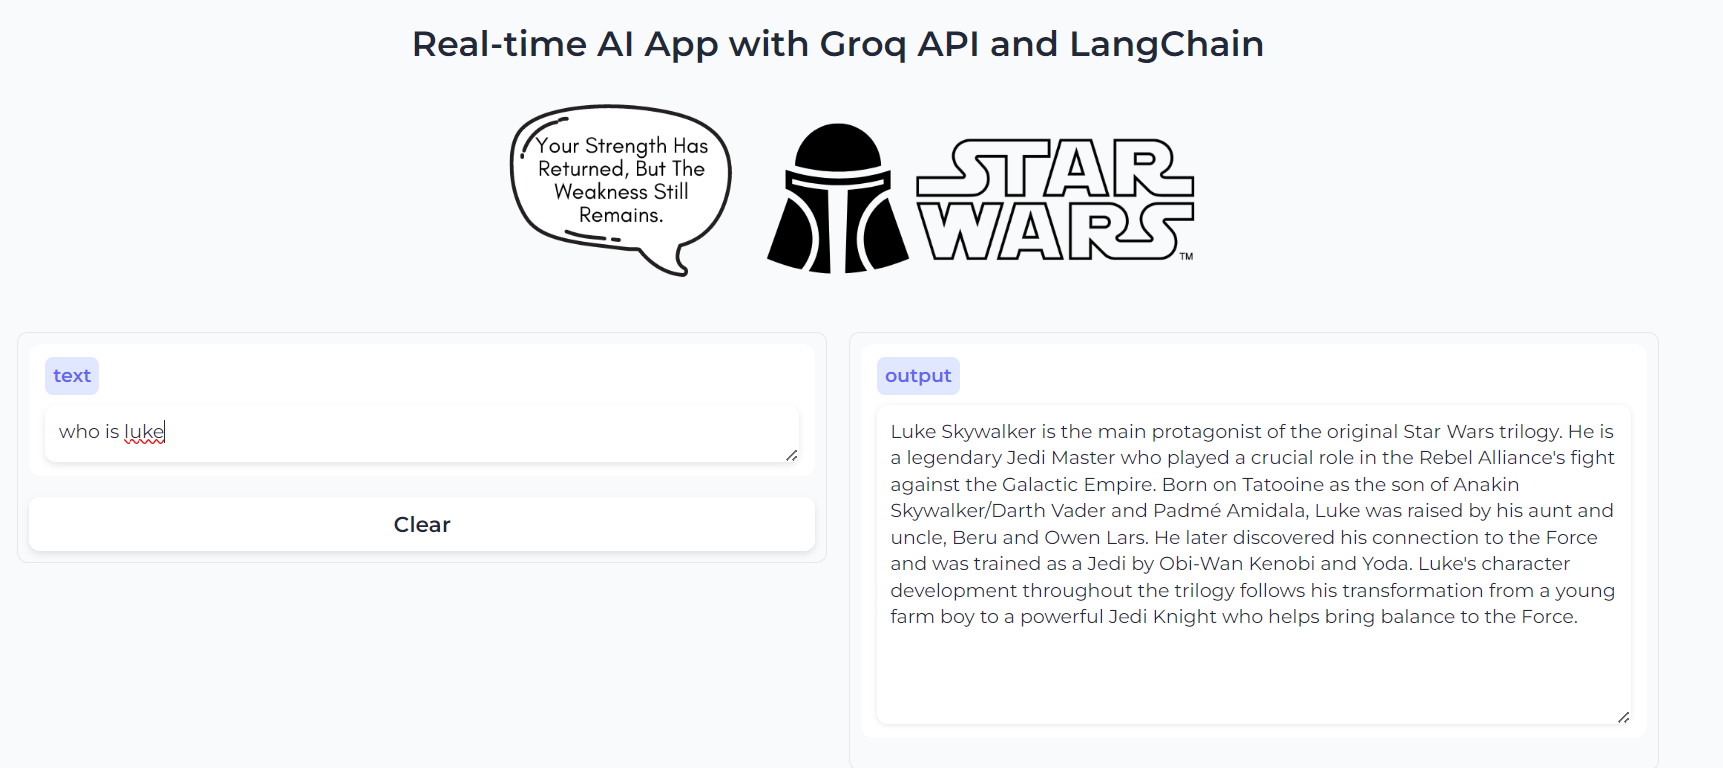Click the Mandalorian helmet icon
This screenshot has height=768, width=1723.
838,198
